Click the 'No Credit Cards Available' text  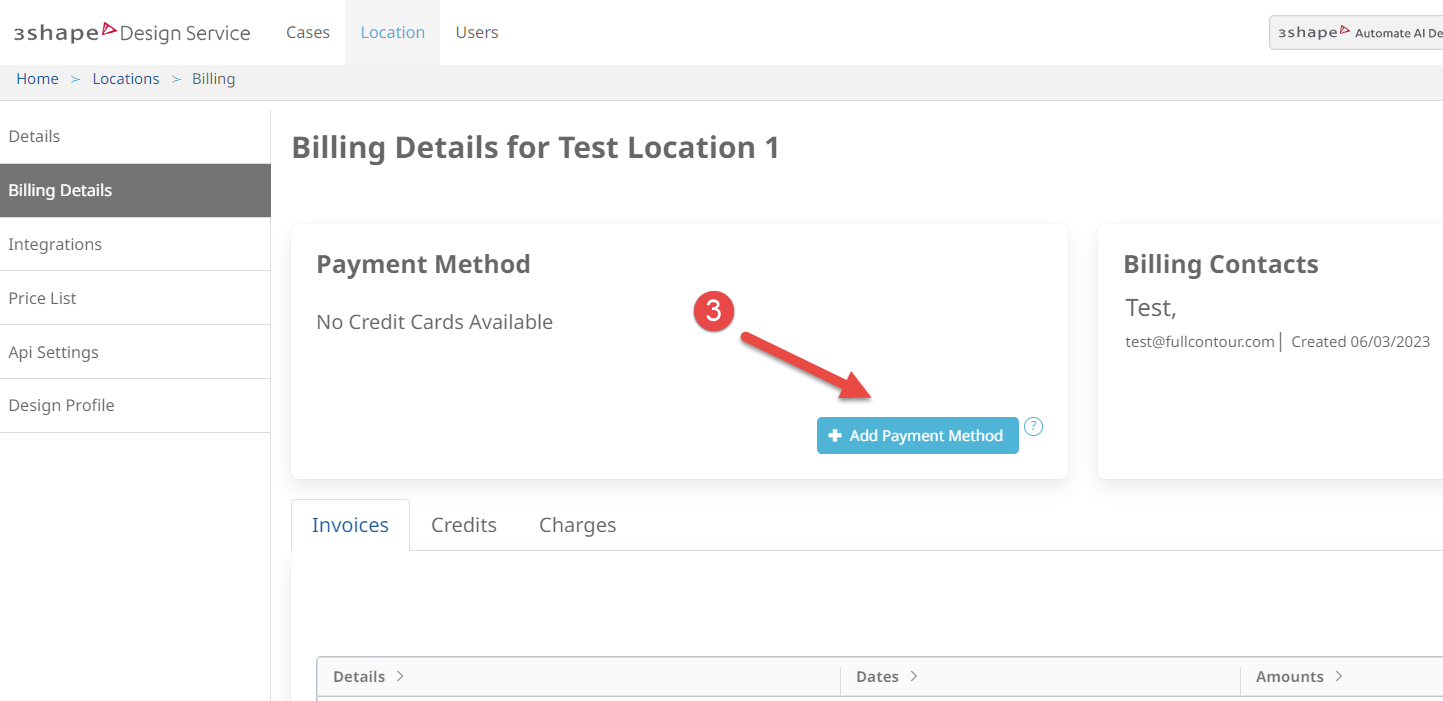pyautogui.click(x=434, y=322)
